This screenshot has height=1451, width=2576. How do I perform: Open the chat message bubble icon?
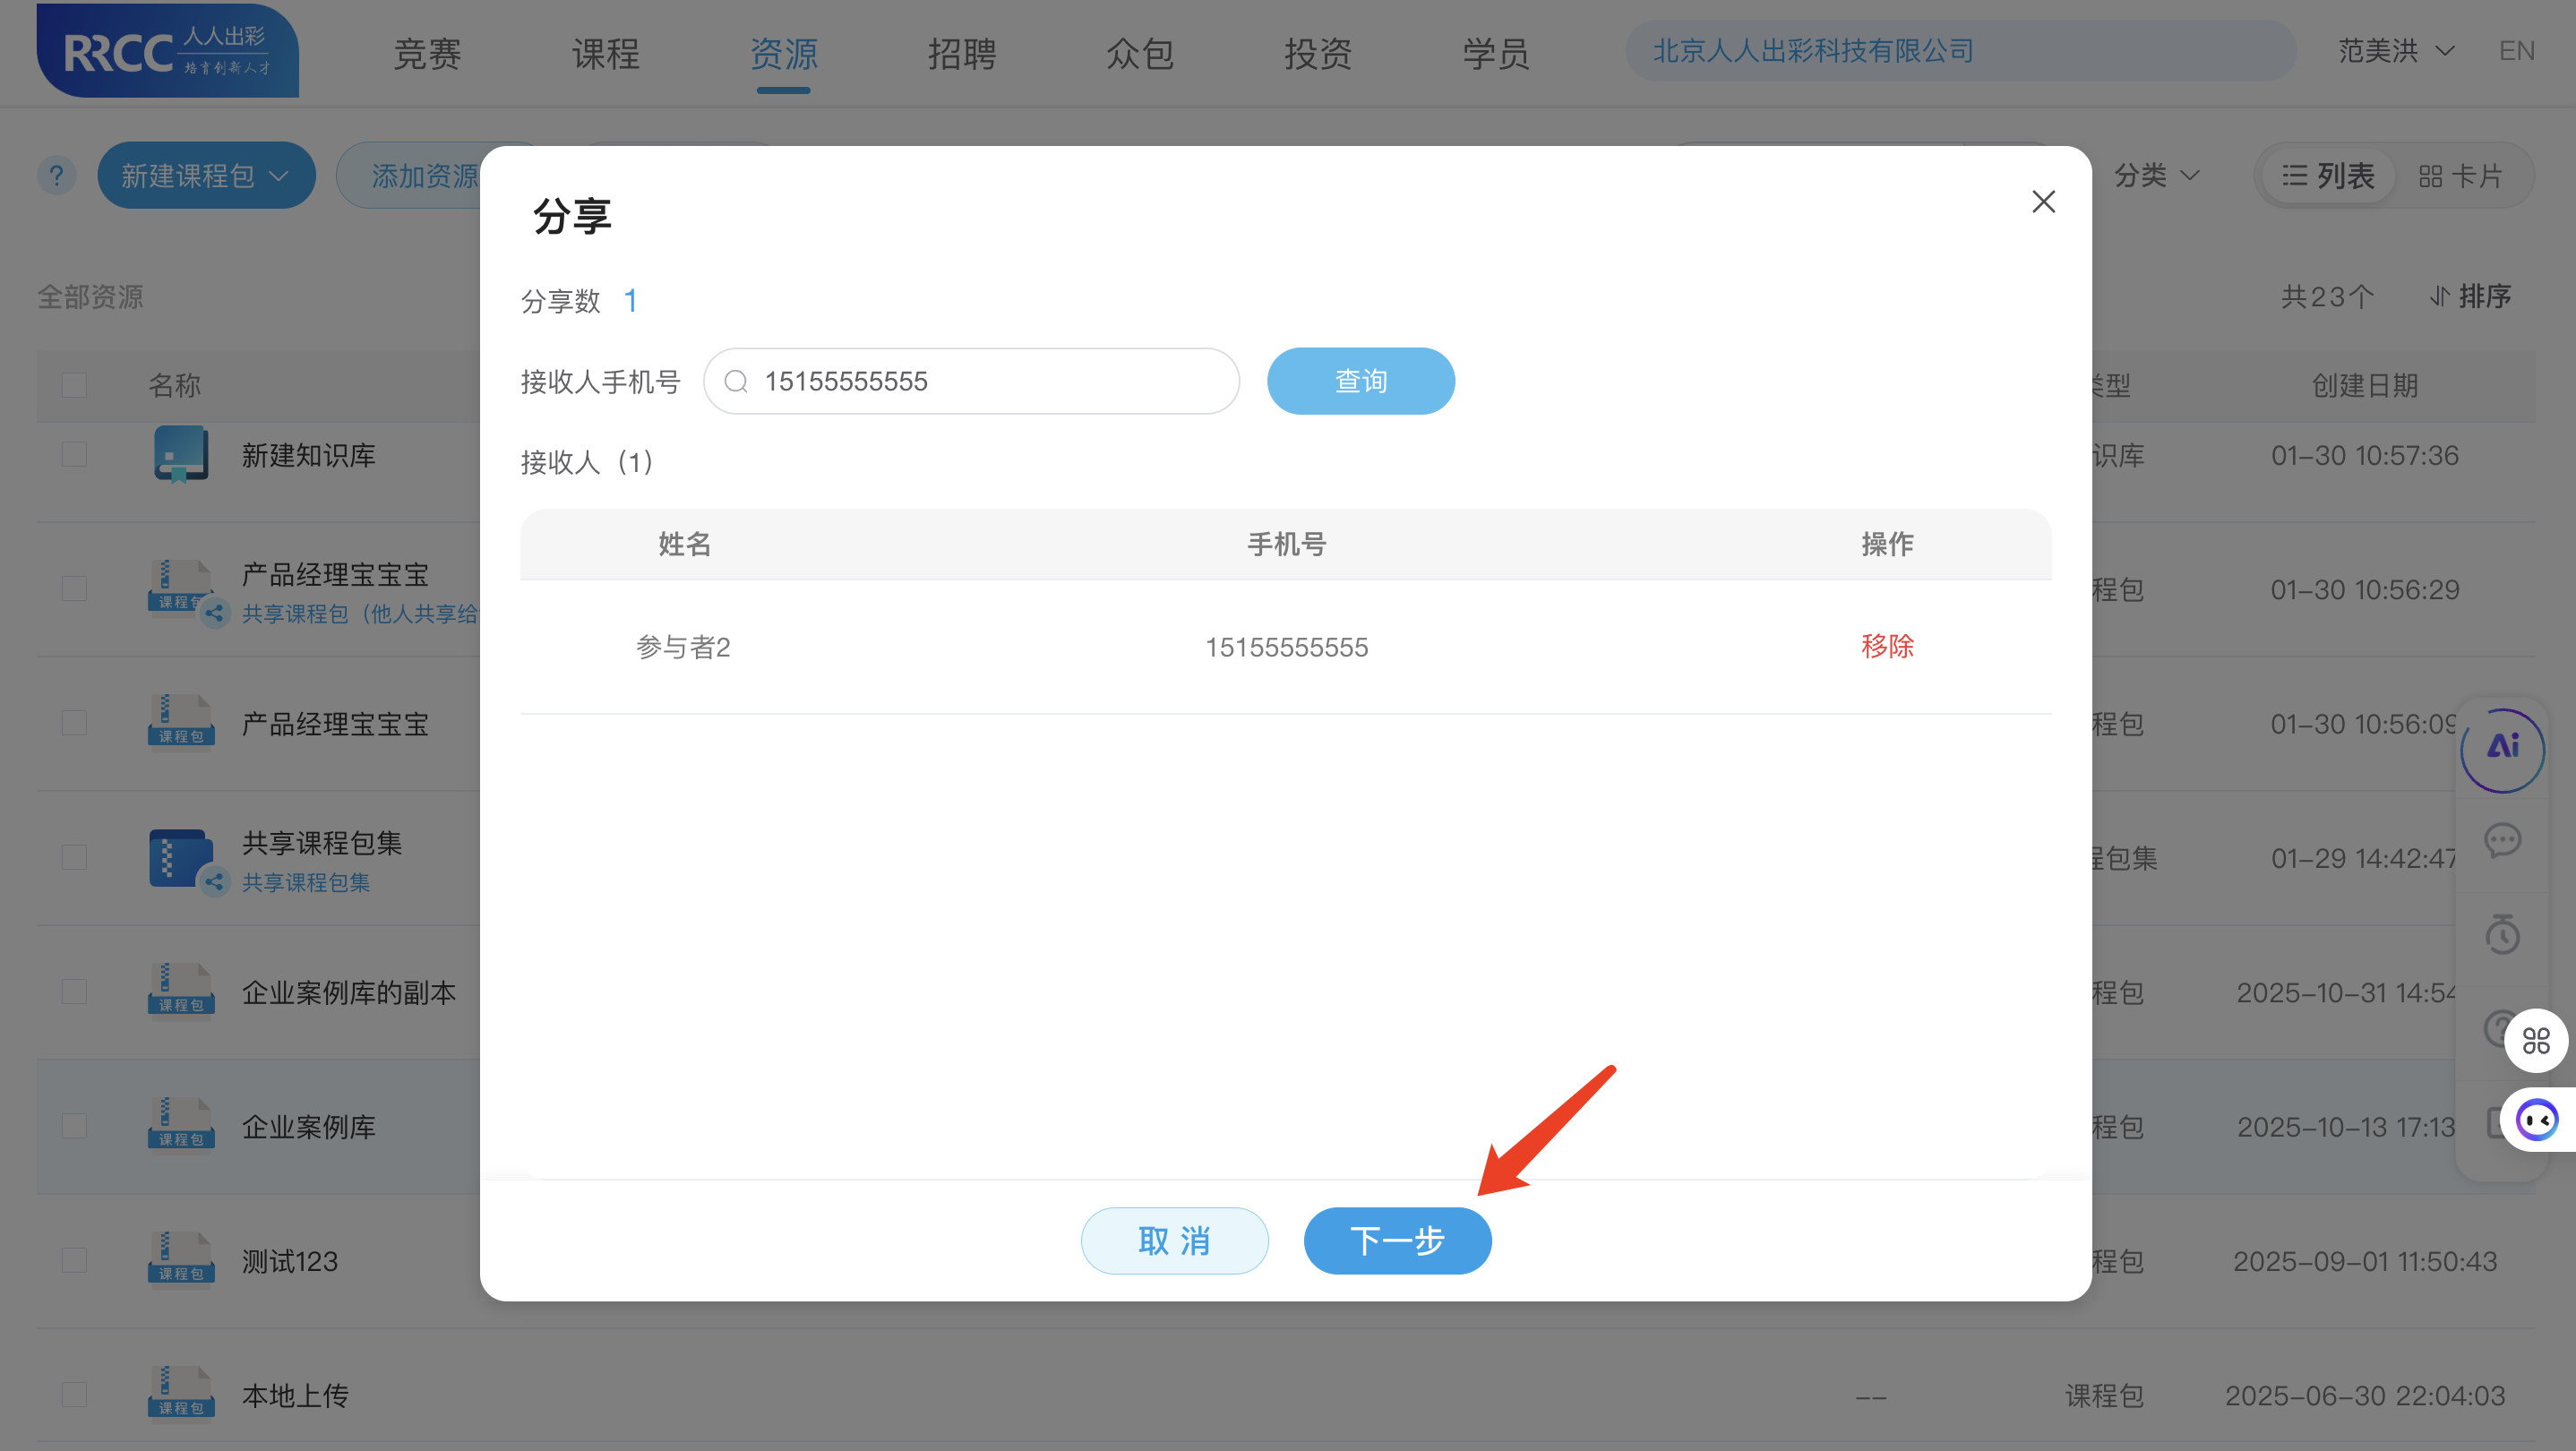[2504, 841]
